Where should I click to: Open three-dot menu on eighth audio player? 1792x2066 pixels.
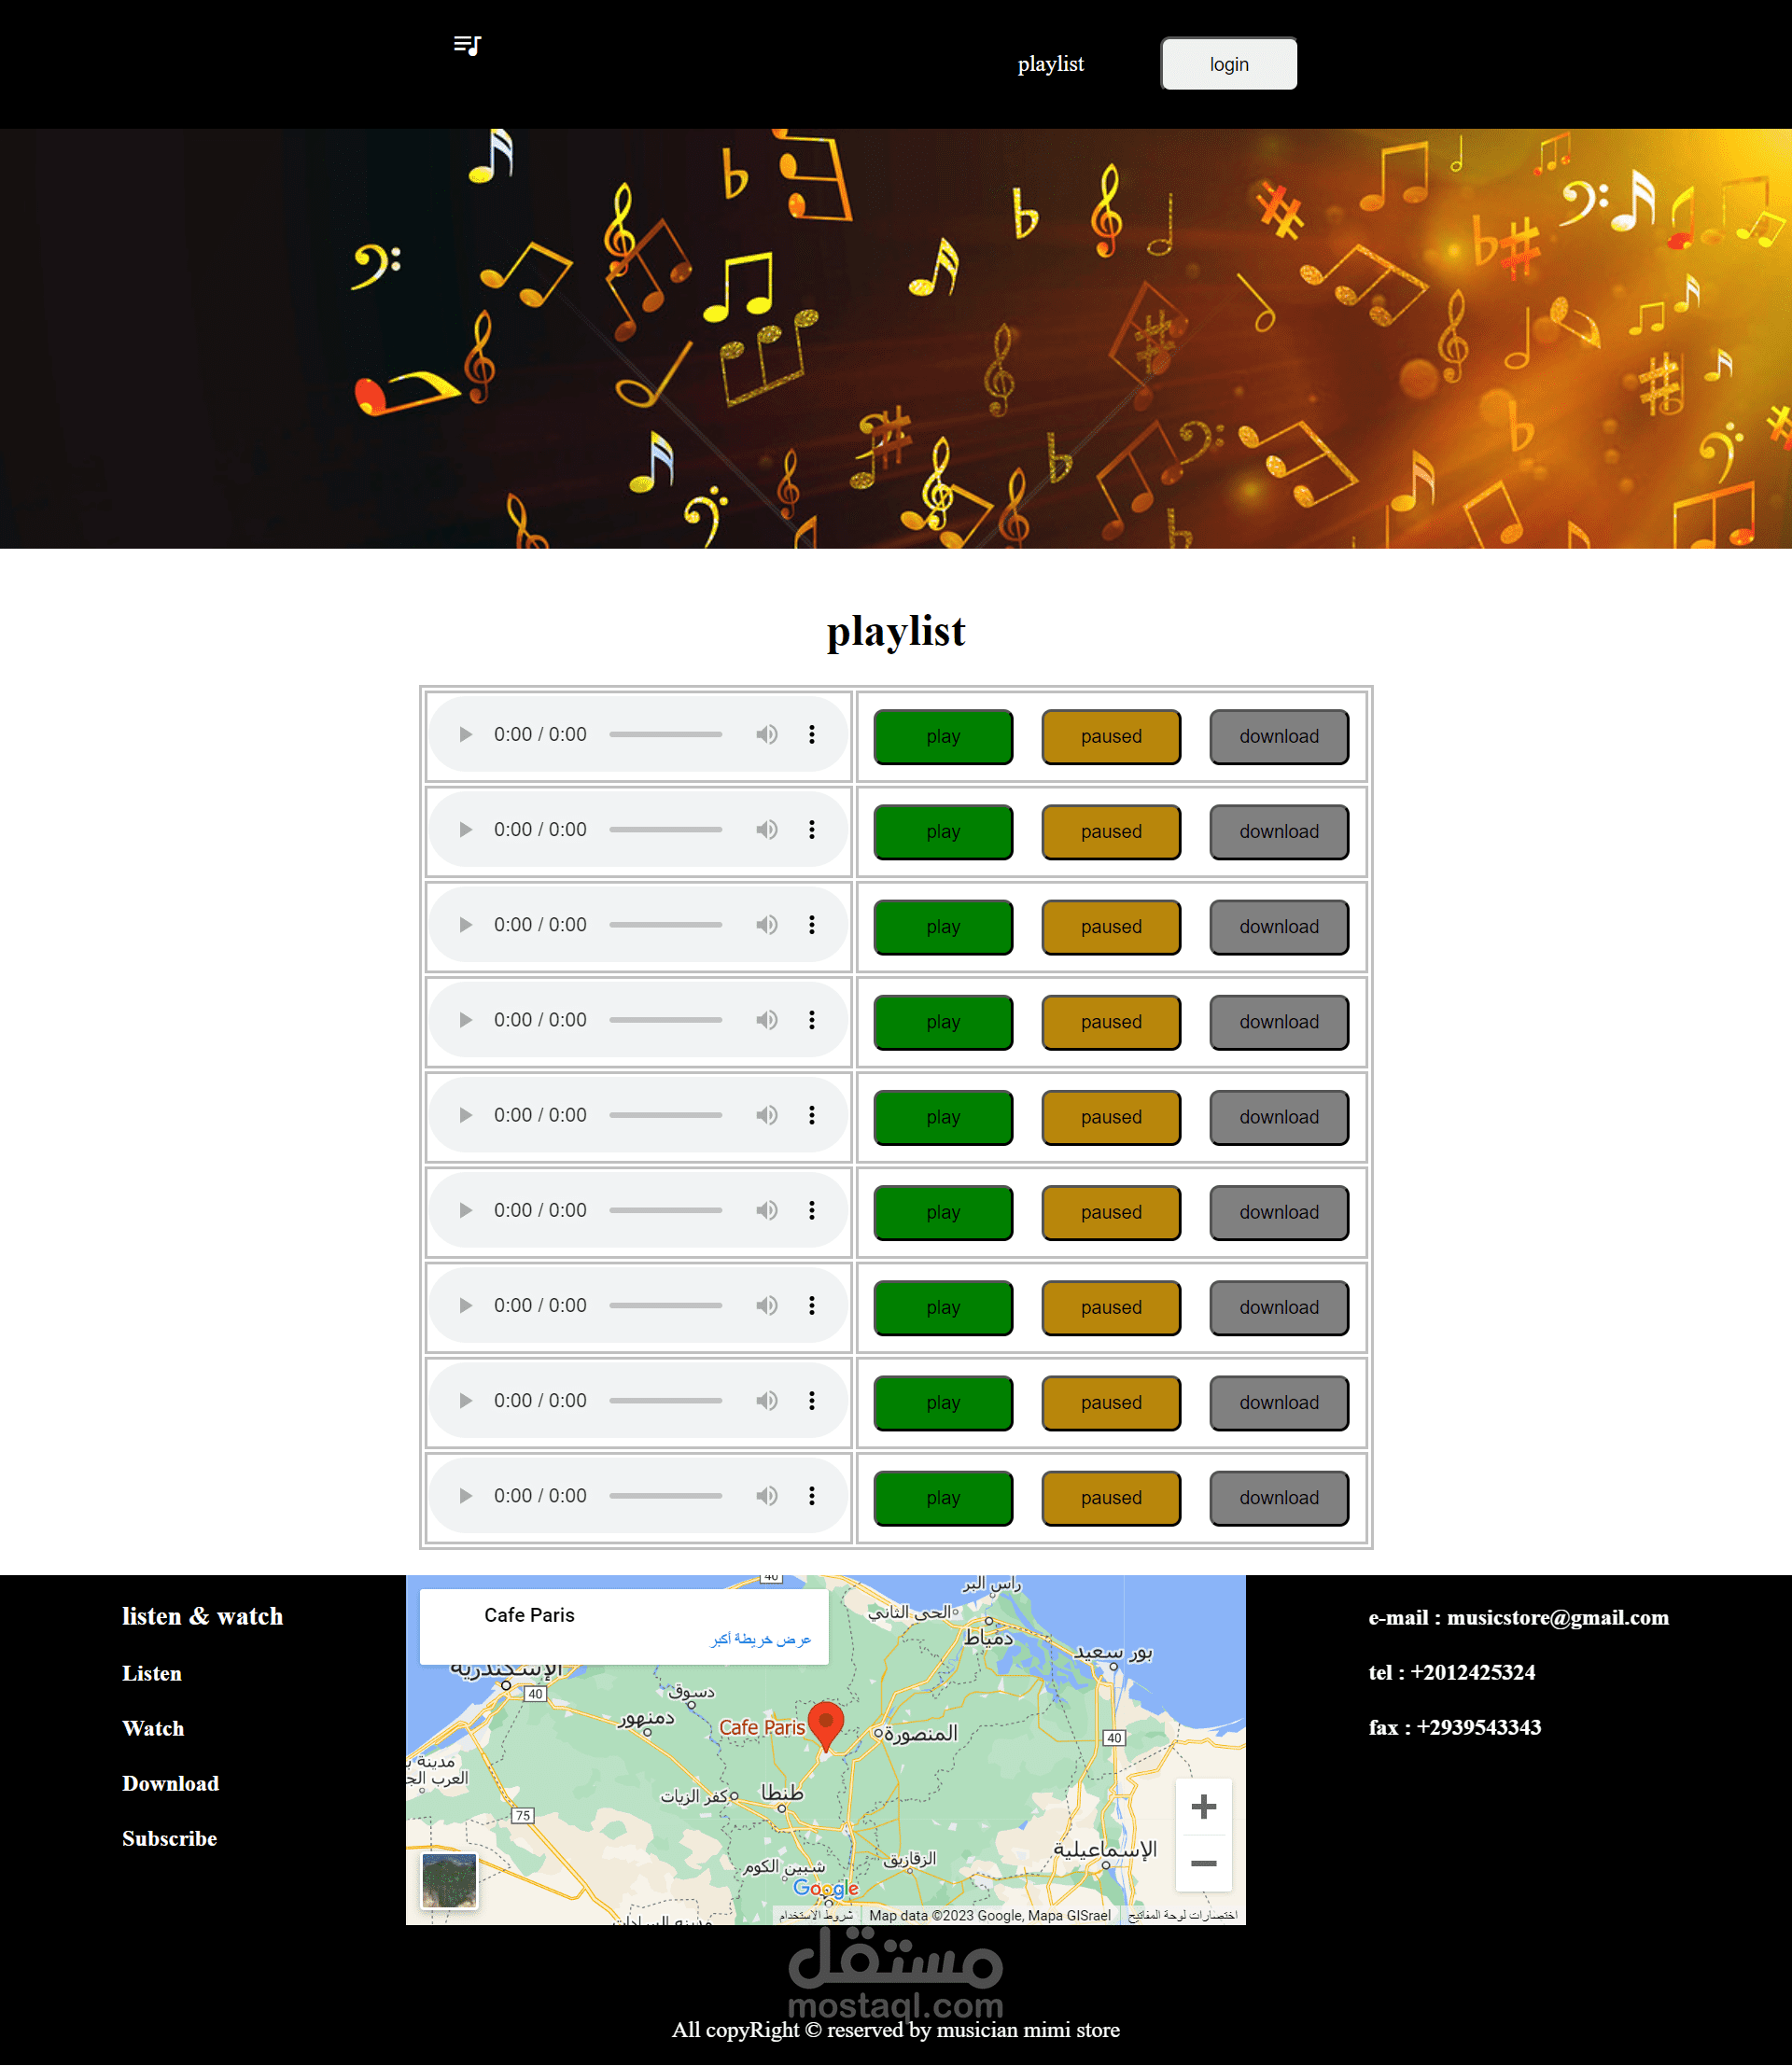812,1401
